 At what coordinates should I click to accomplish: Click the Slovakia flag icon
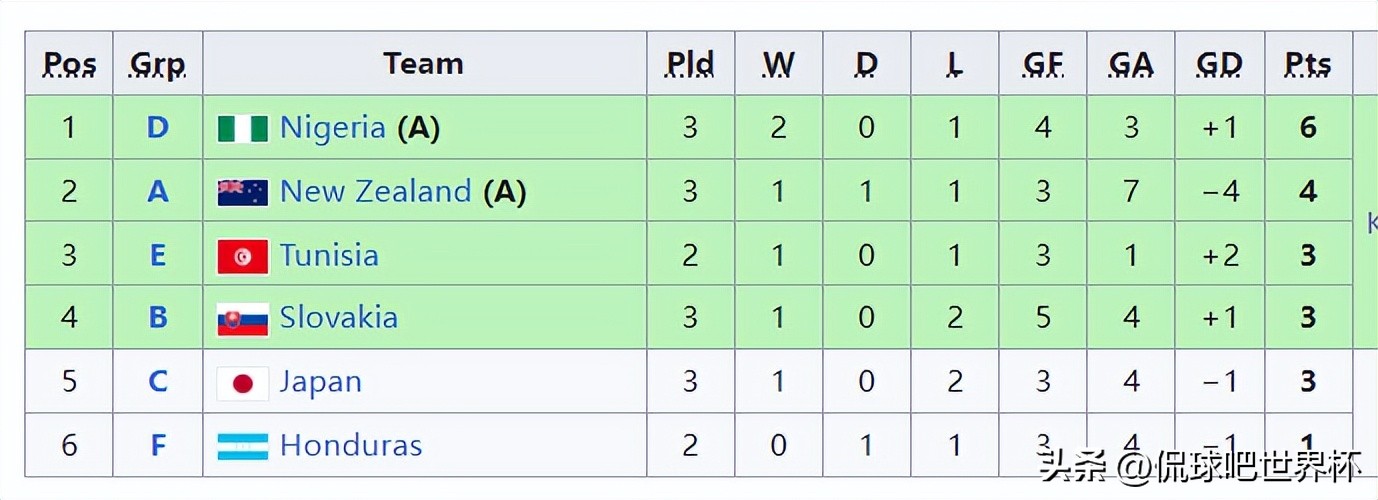point(243,319)
